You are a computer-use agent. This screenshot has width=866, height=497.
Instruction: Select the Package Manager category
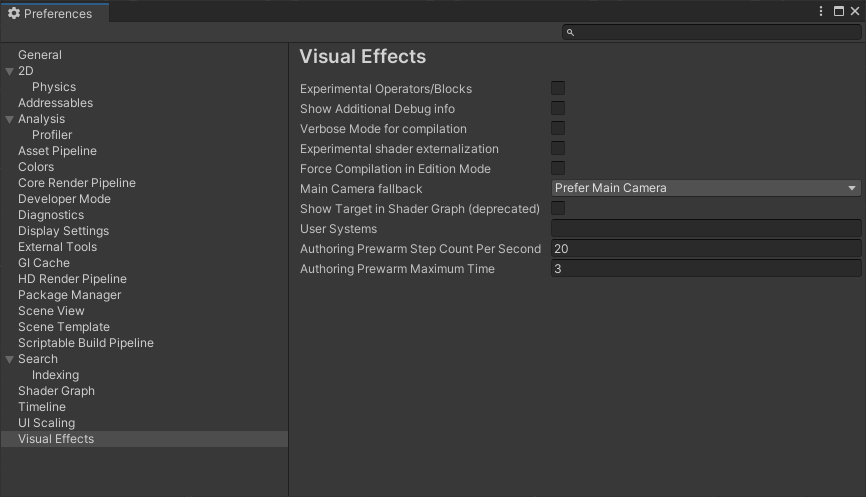click(69, 295)
